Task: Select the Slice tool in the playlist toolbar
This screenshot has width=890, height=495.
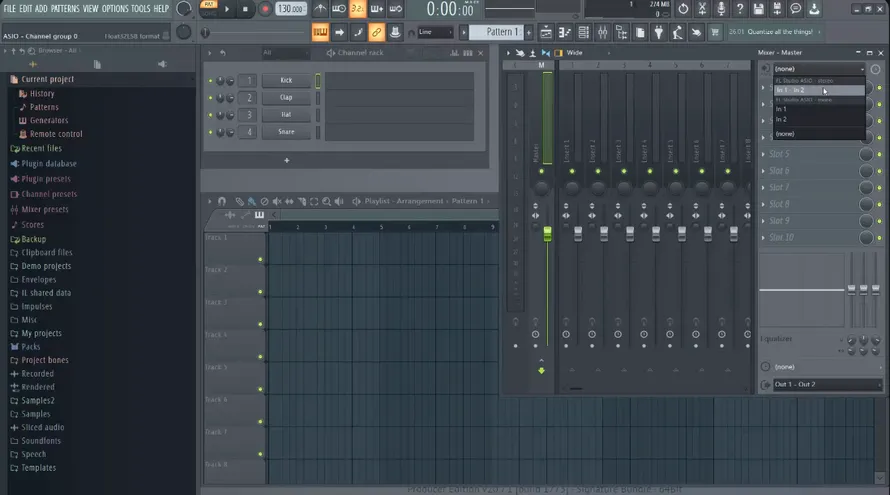Action: [302, 201]
